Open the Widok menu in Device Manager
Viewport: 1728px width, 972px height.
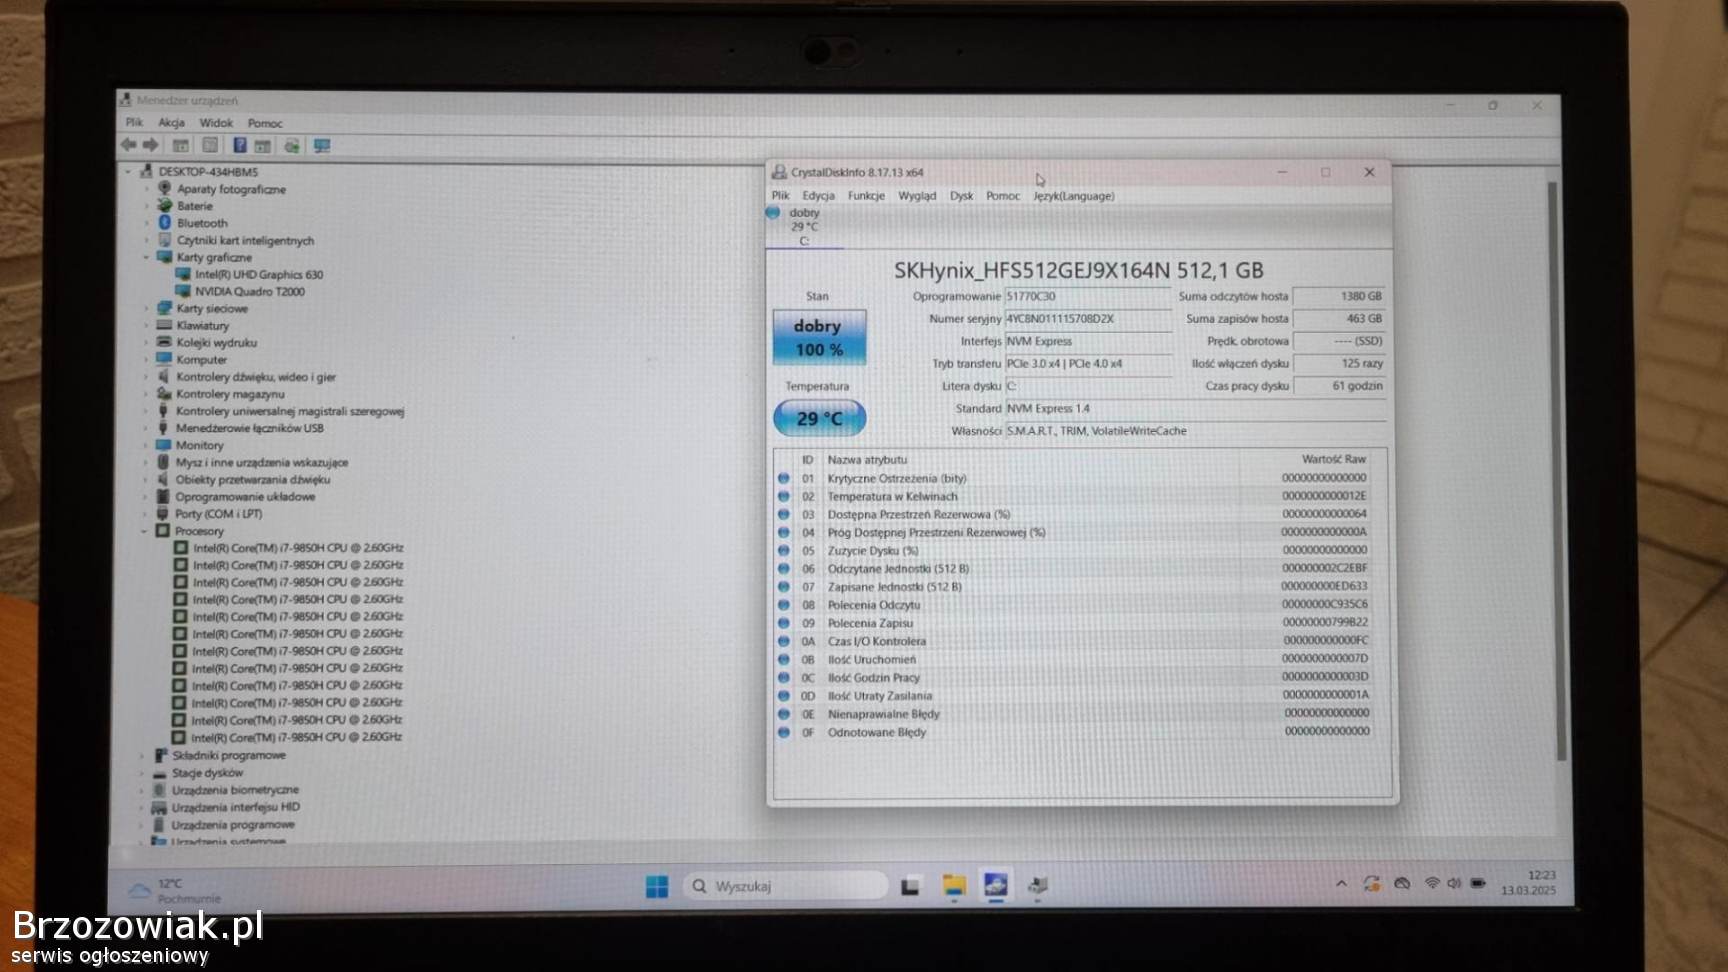[216, 123]
